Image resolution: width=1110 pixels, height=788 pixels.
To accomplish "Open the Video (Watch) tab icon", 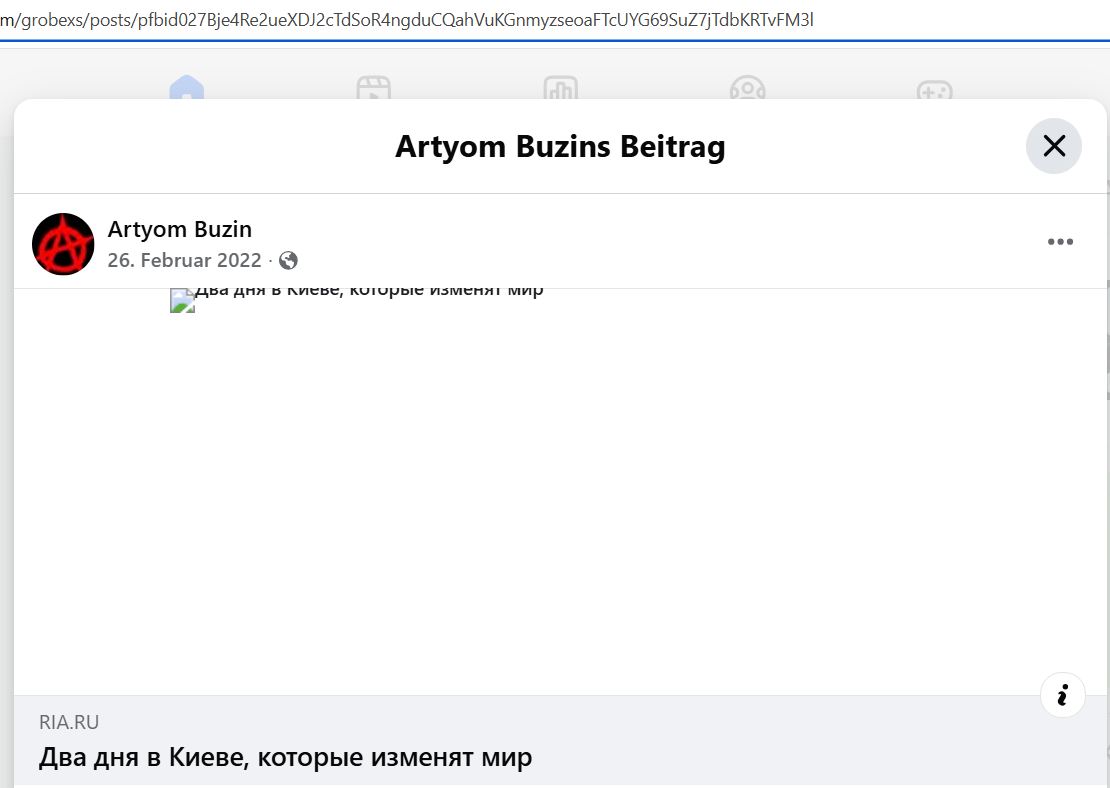I will (x=374, y=88).
